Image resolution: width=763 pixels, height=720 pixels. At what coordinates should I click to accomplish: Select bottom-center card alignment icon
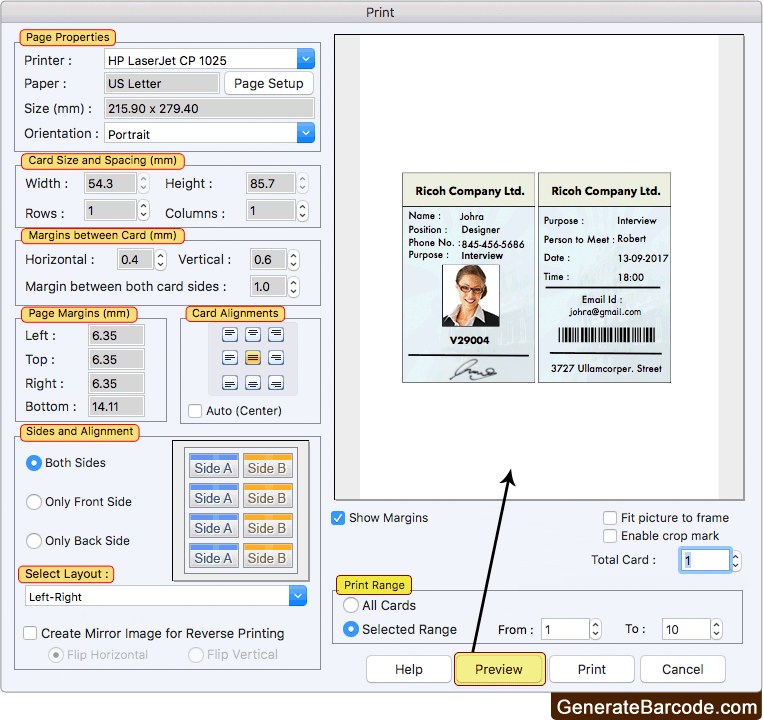tap(253, 383)
